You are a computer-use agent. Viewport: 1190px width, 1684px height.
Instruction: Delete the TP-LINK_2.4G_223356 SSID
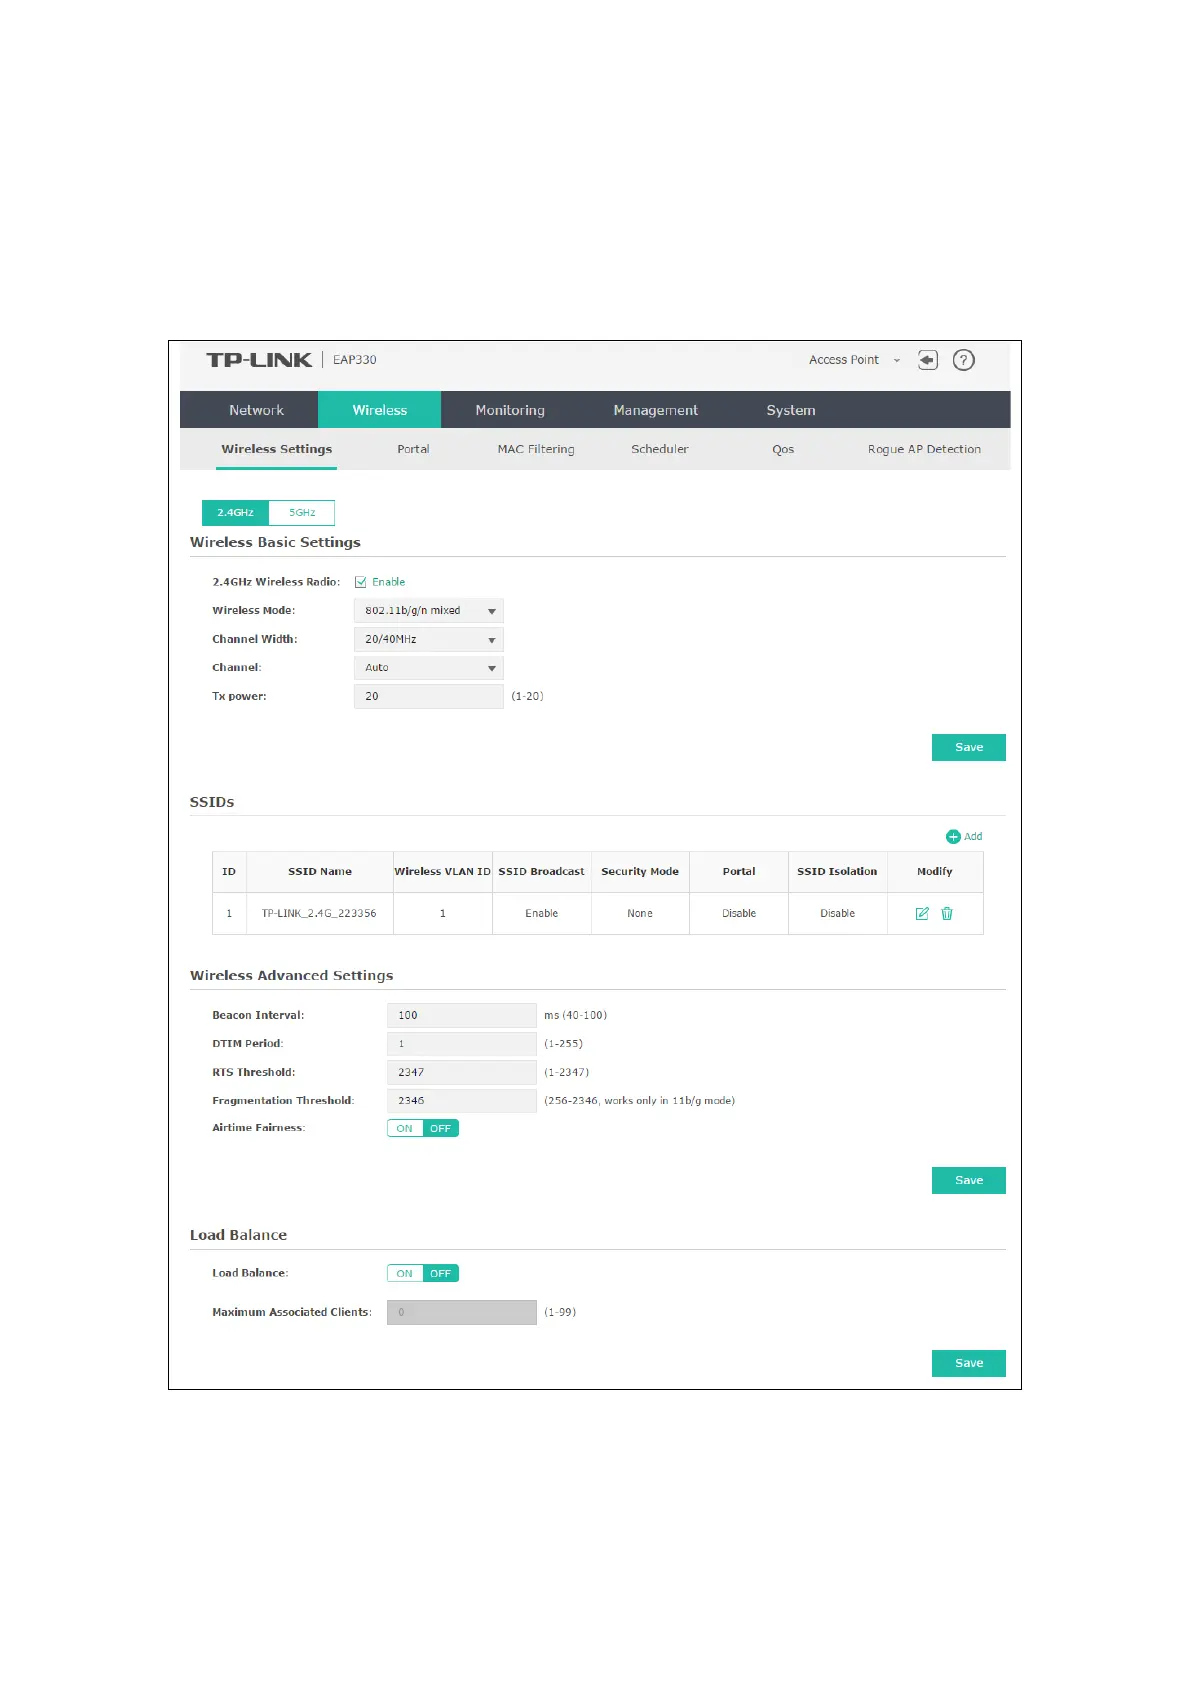(x=947, y=913)
